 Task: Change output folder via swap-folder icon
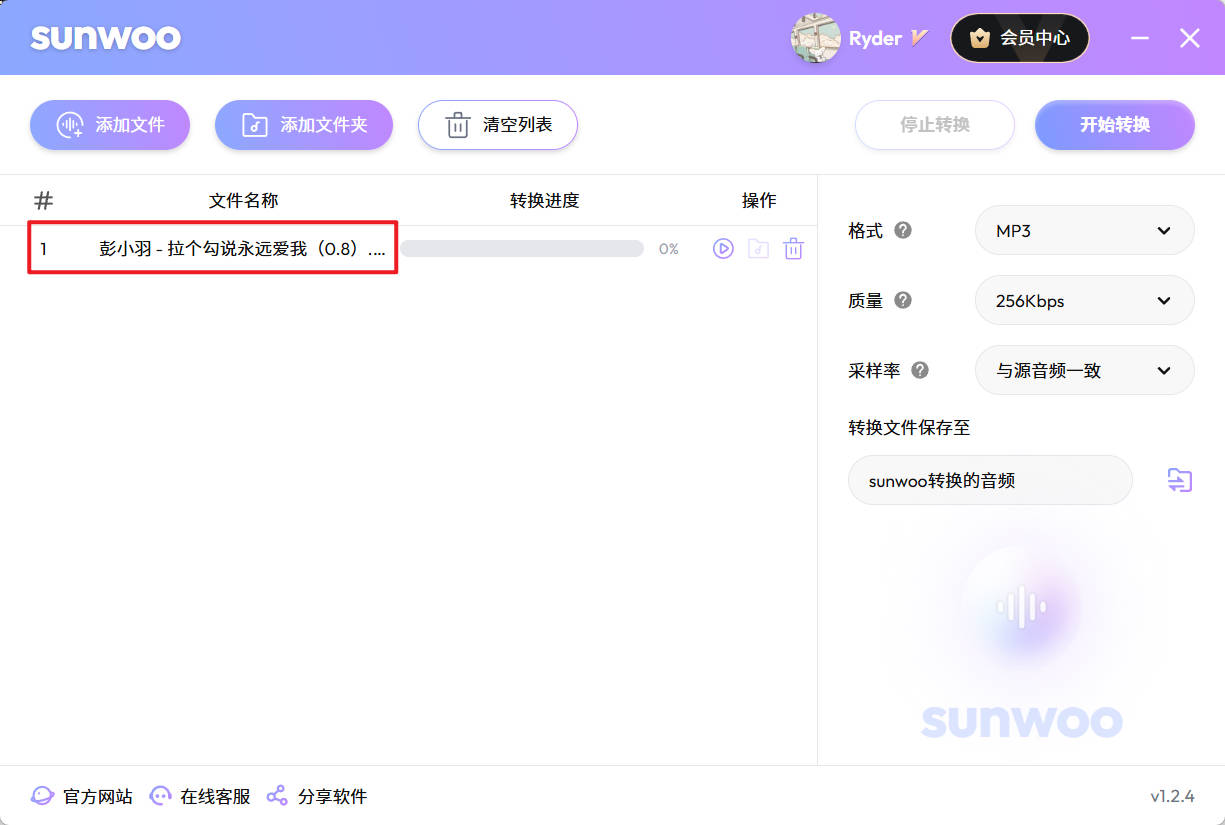(1180, 480)
